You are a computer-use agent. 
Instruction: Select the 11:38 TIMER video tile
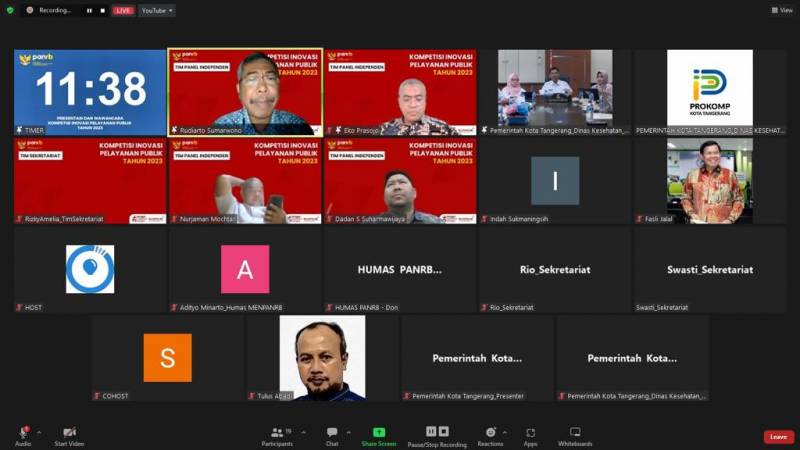click(x=90, y=92)
